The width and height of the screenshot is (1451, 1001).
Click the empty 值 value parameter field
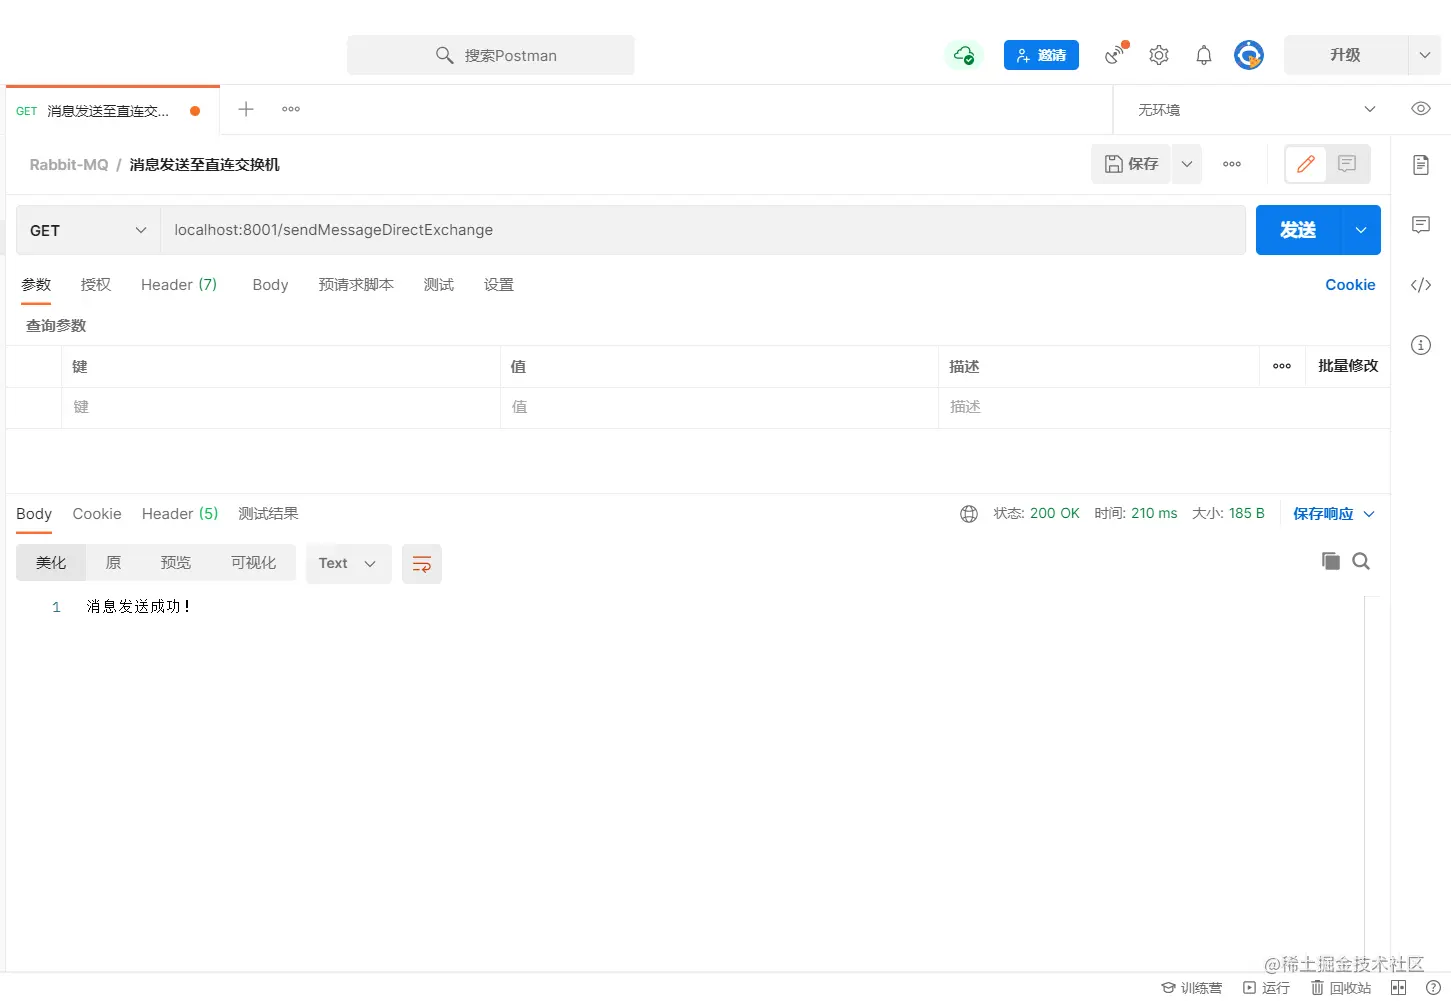pyautogui.click(x=719, y=408)
